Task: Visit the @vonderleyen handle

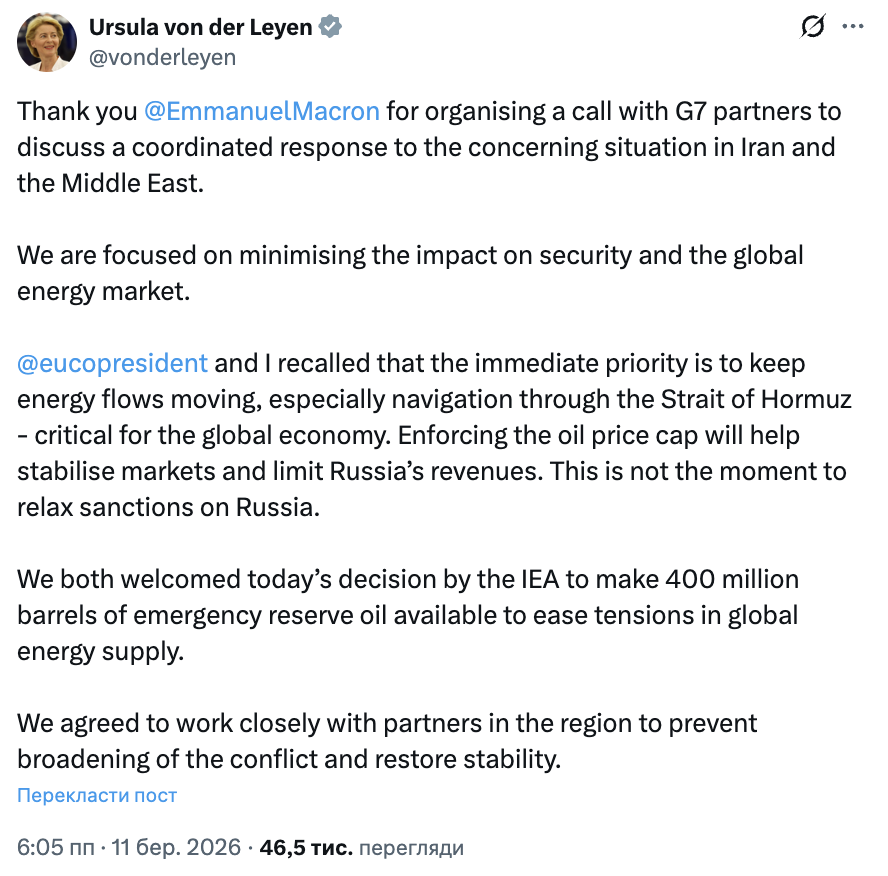Action: [x=163, y=57]
